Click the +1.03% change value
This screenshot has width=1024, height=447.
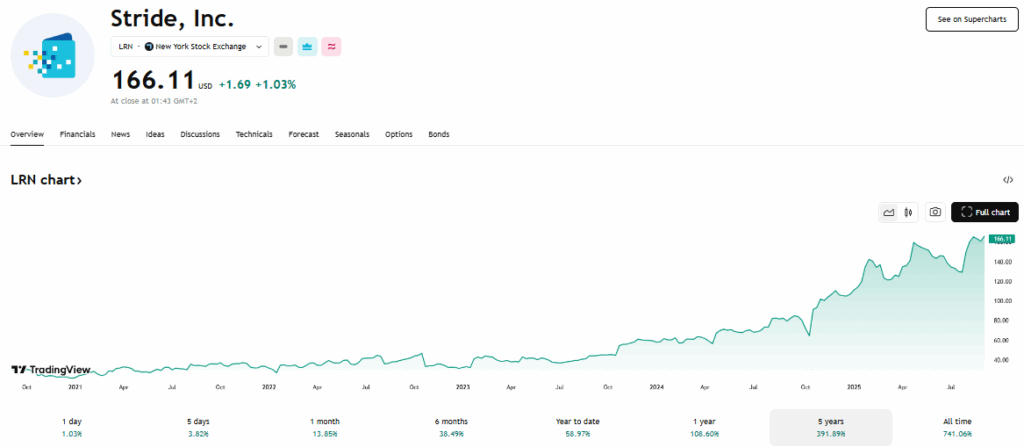coord(276,84)
